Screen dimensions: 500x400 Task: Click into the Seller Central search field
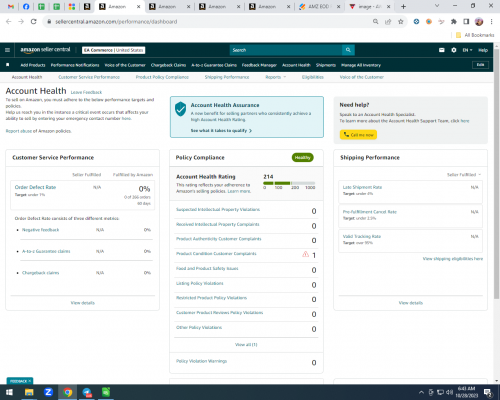click(x=286, y=50)
